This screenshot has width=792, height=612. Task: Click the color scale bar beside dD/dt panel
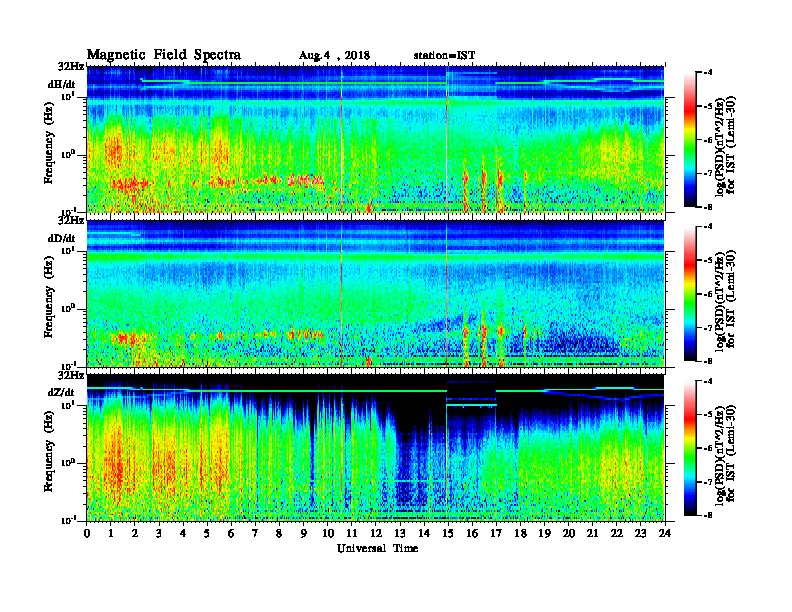689,294
